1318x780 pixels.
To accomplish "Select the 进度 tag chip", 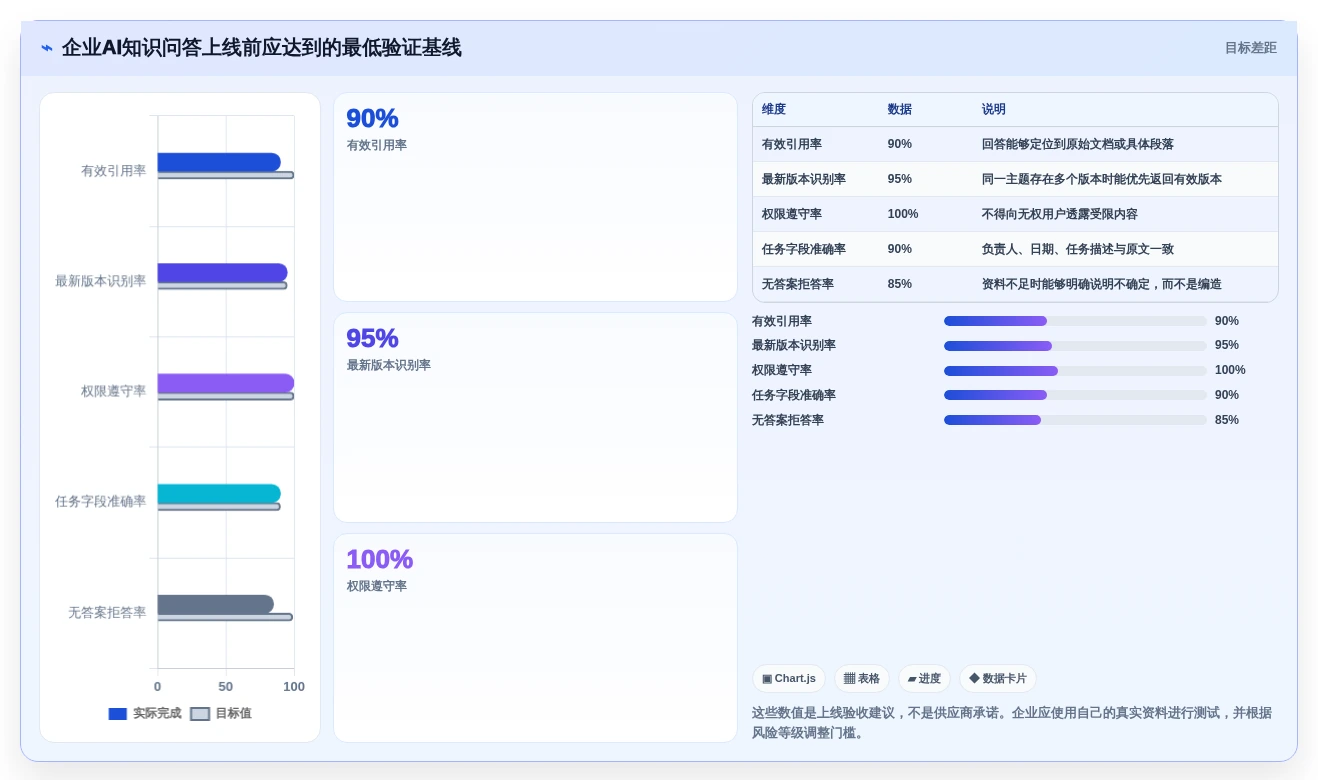I will (x=924, y=678).
